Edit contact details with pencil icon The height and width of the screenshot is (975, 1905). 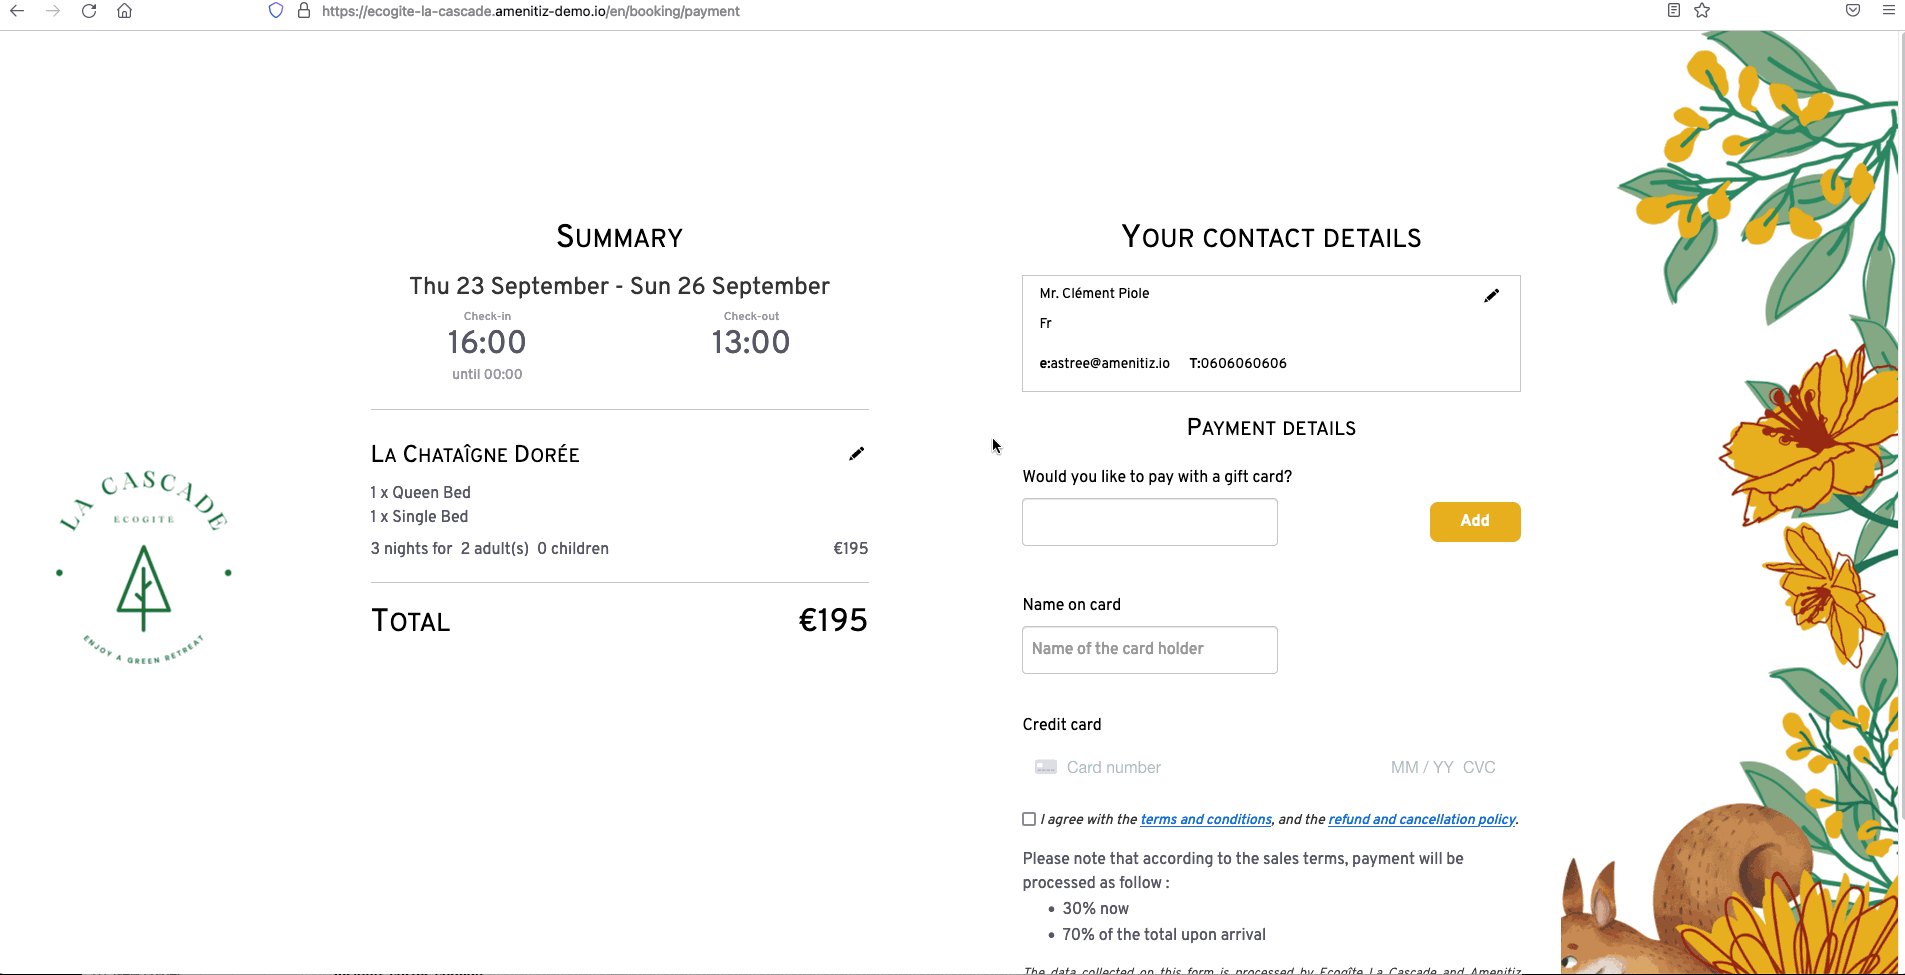pyautogui.click(x=1491, y=295)
